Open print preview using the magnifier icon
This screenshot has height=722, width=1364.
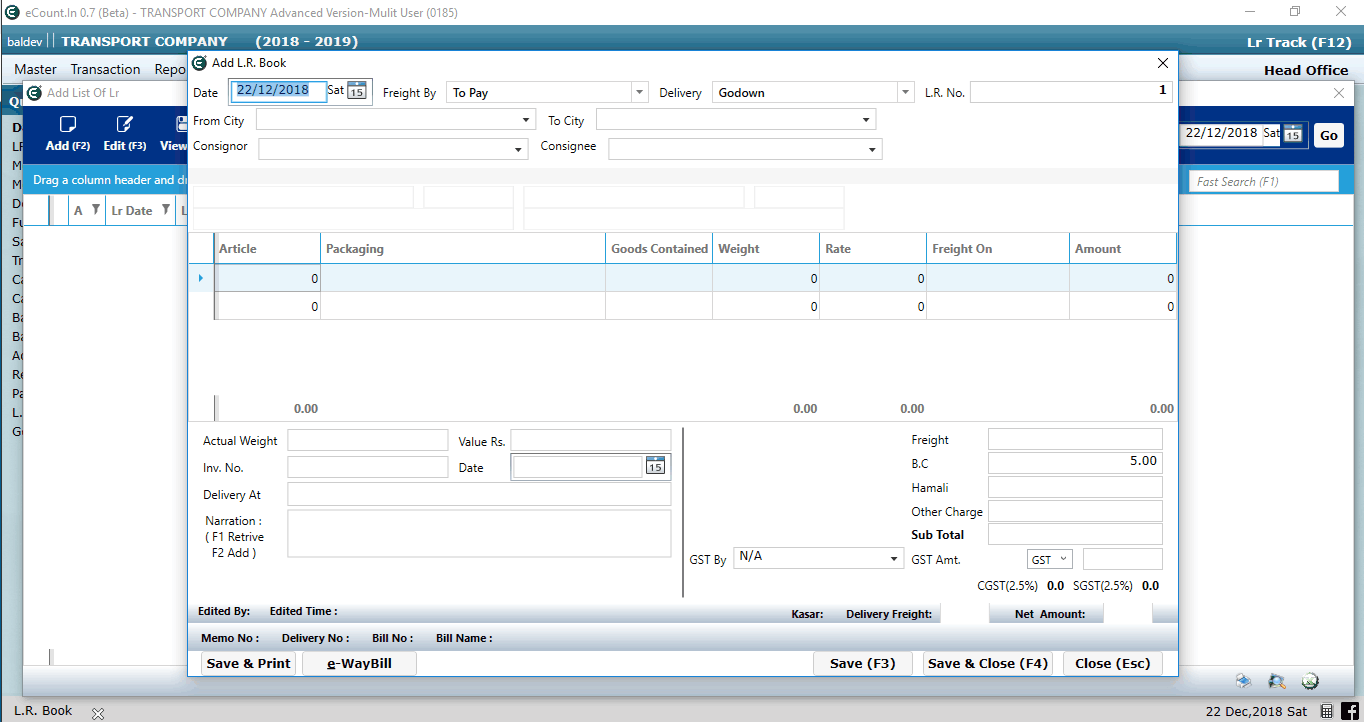(x=1276, y=680)
